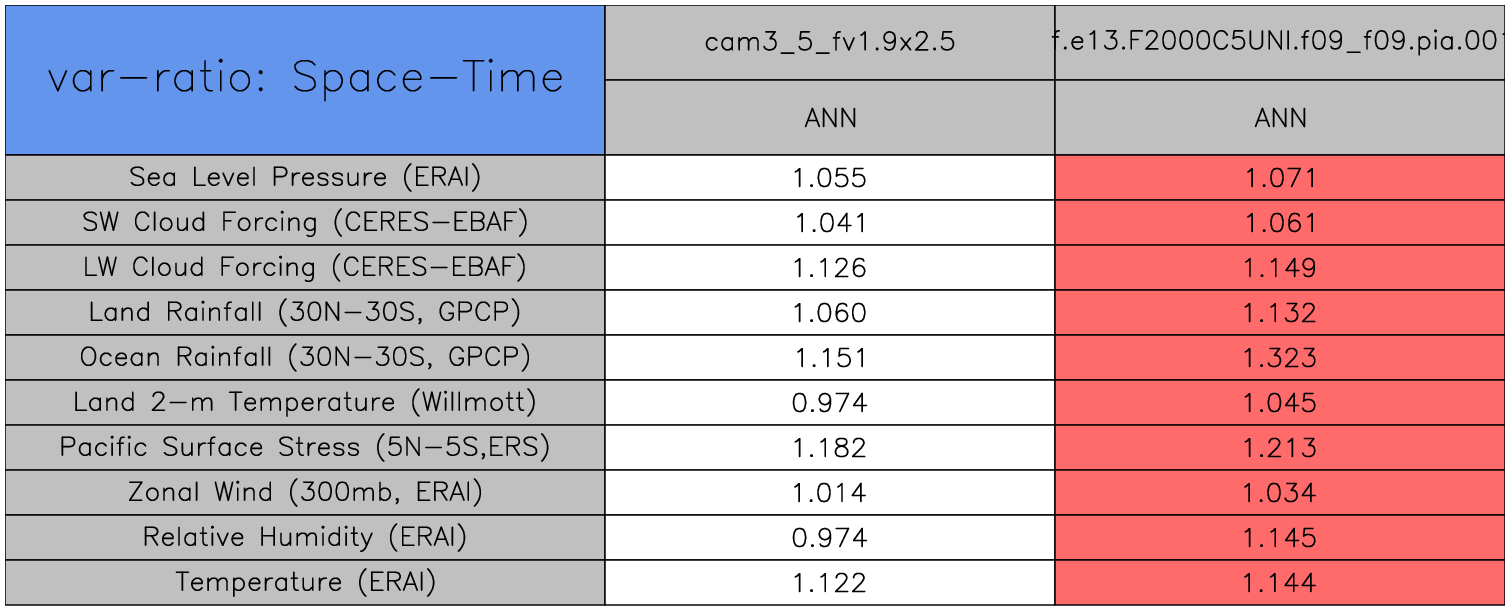The width and height of the screenshot is (1510, 611).
Task: Open the Zonal Wind (300mb, ERAI) row
Action: pyautogui.click(x=305, y=492)
